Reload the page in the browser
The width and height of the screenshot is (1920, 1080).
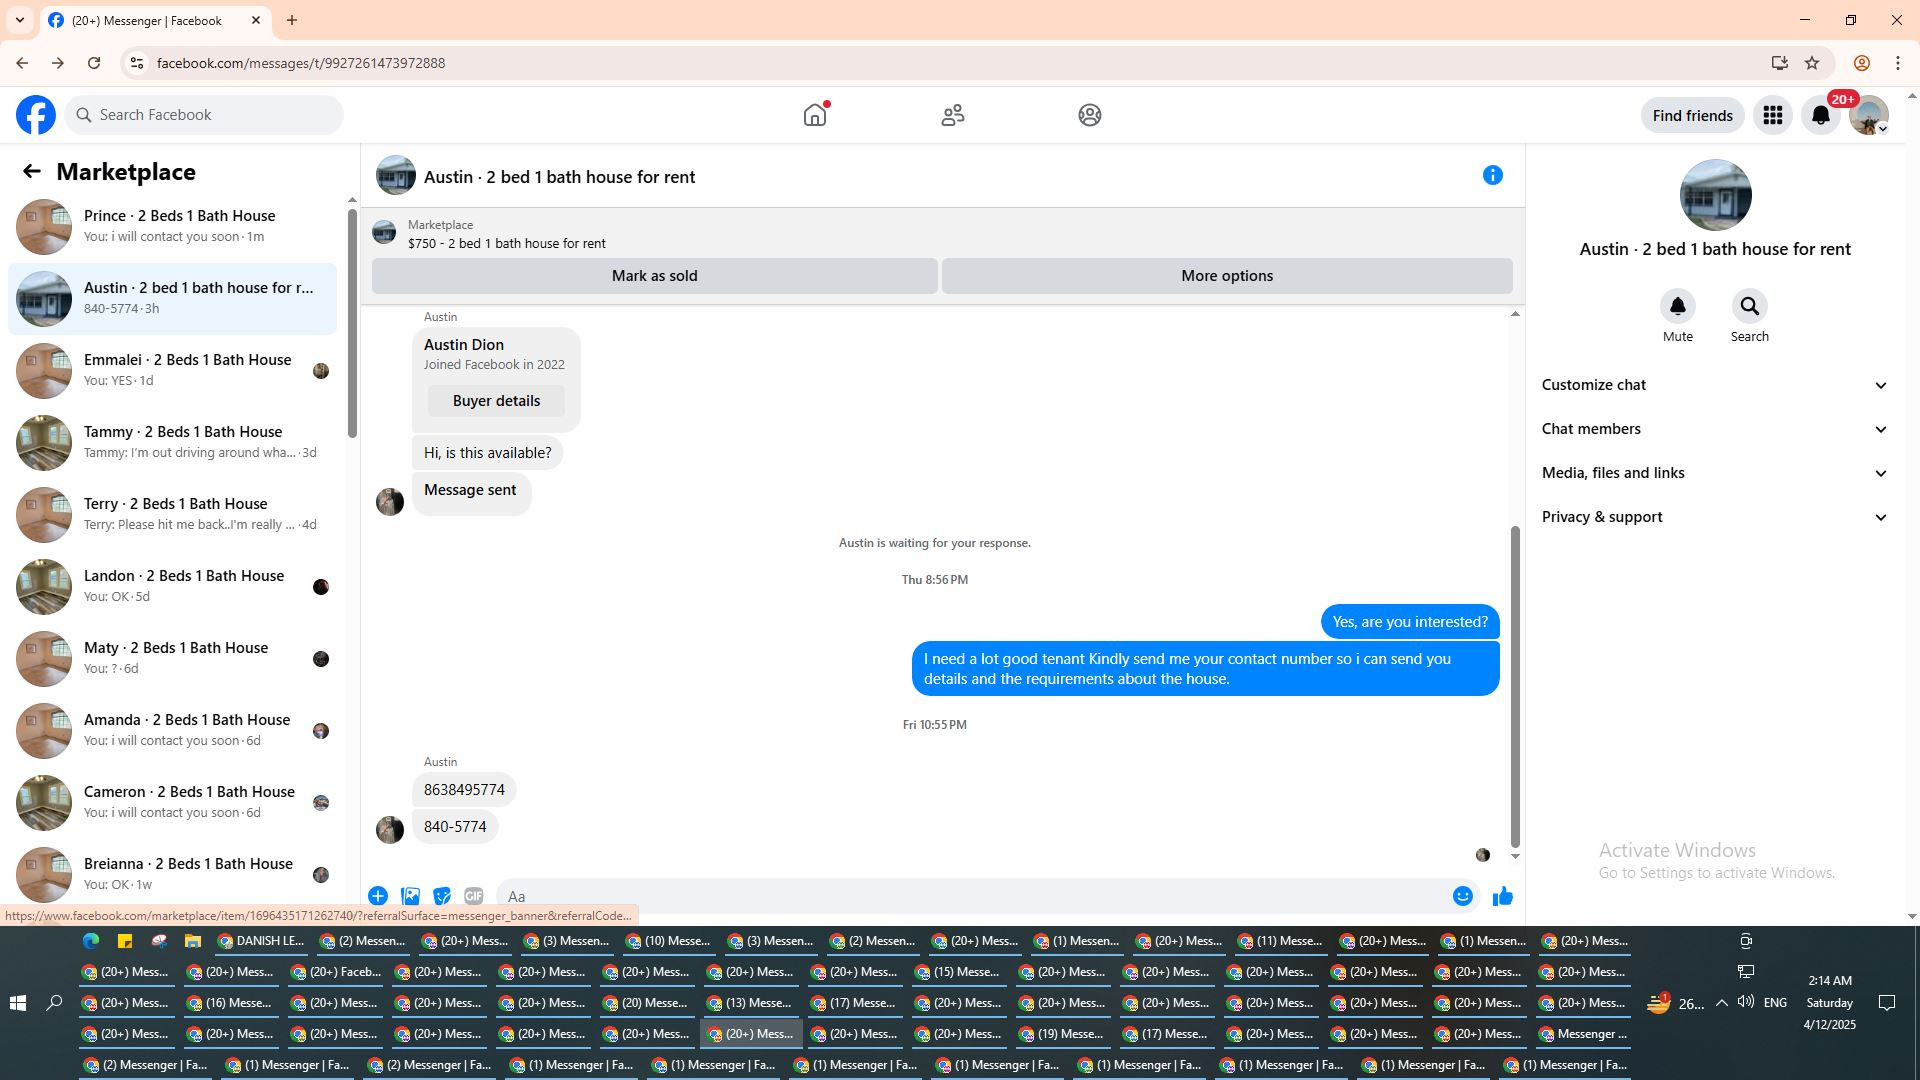pos(94,63)
